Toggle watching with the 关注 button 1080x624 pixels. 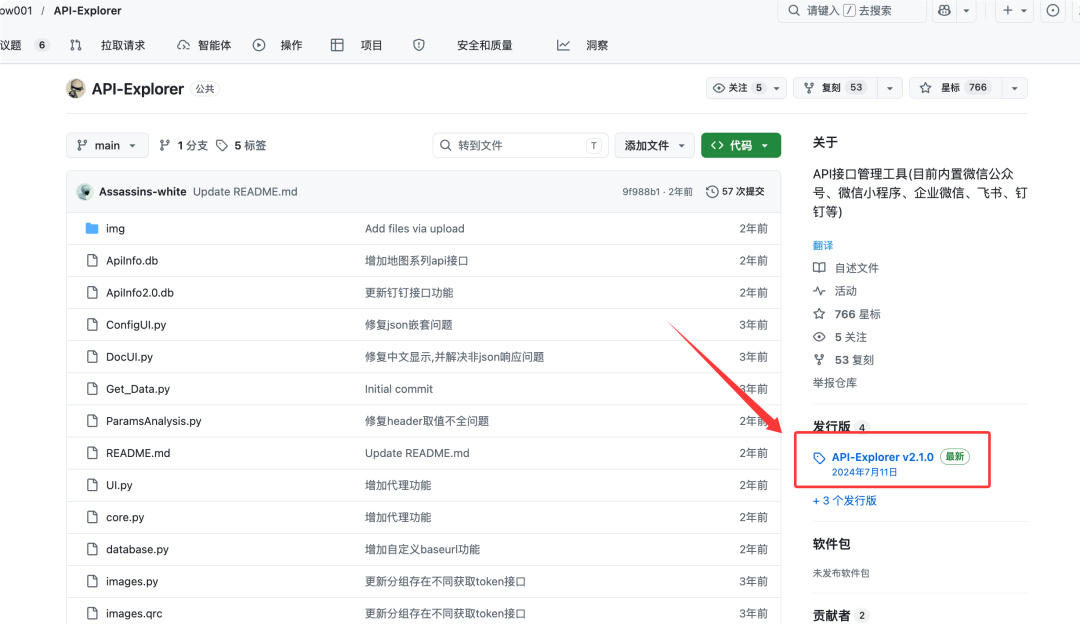(737, 88)
